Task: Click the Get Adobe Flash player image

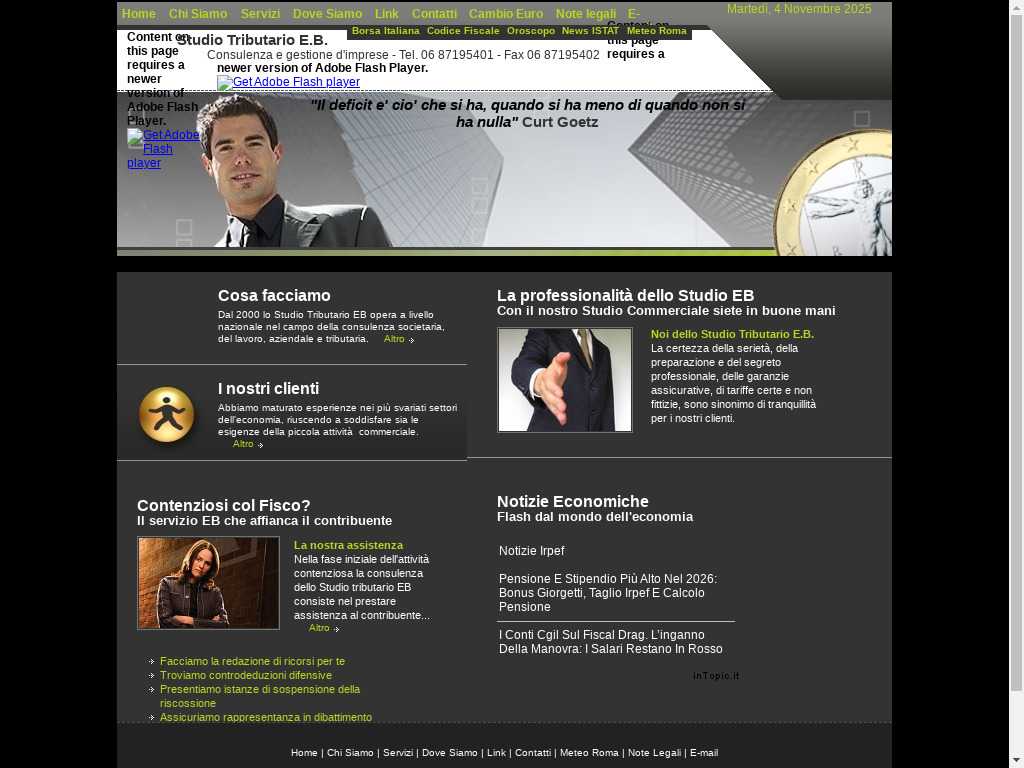Action: click(x=288, y=83)
